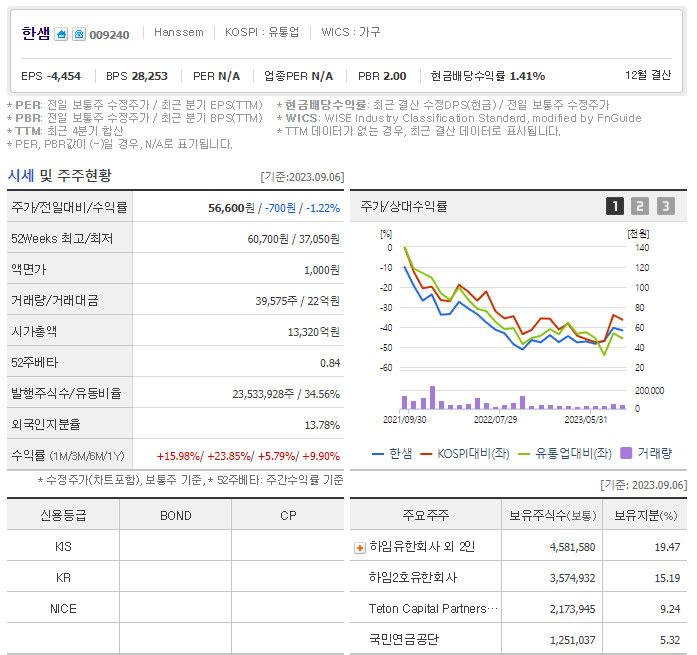Click the 시세 및 주주현황 section heading

[x=60, y=176]
